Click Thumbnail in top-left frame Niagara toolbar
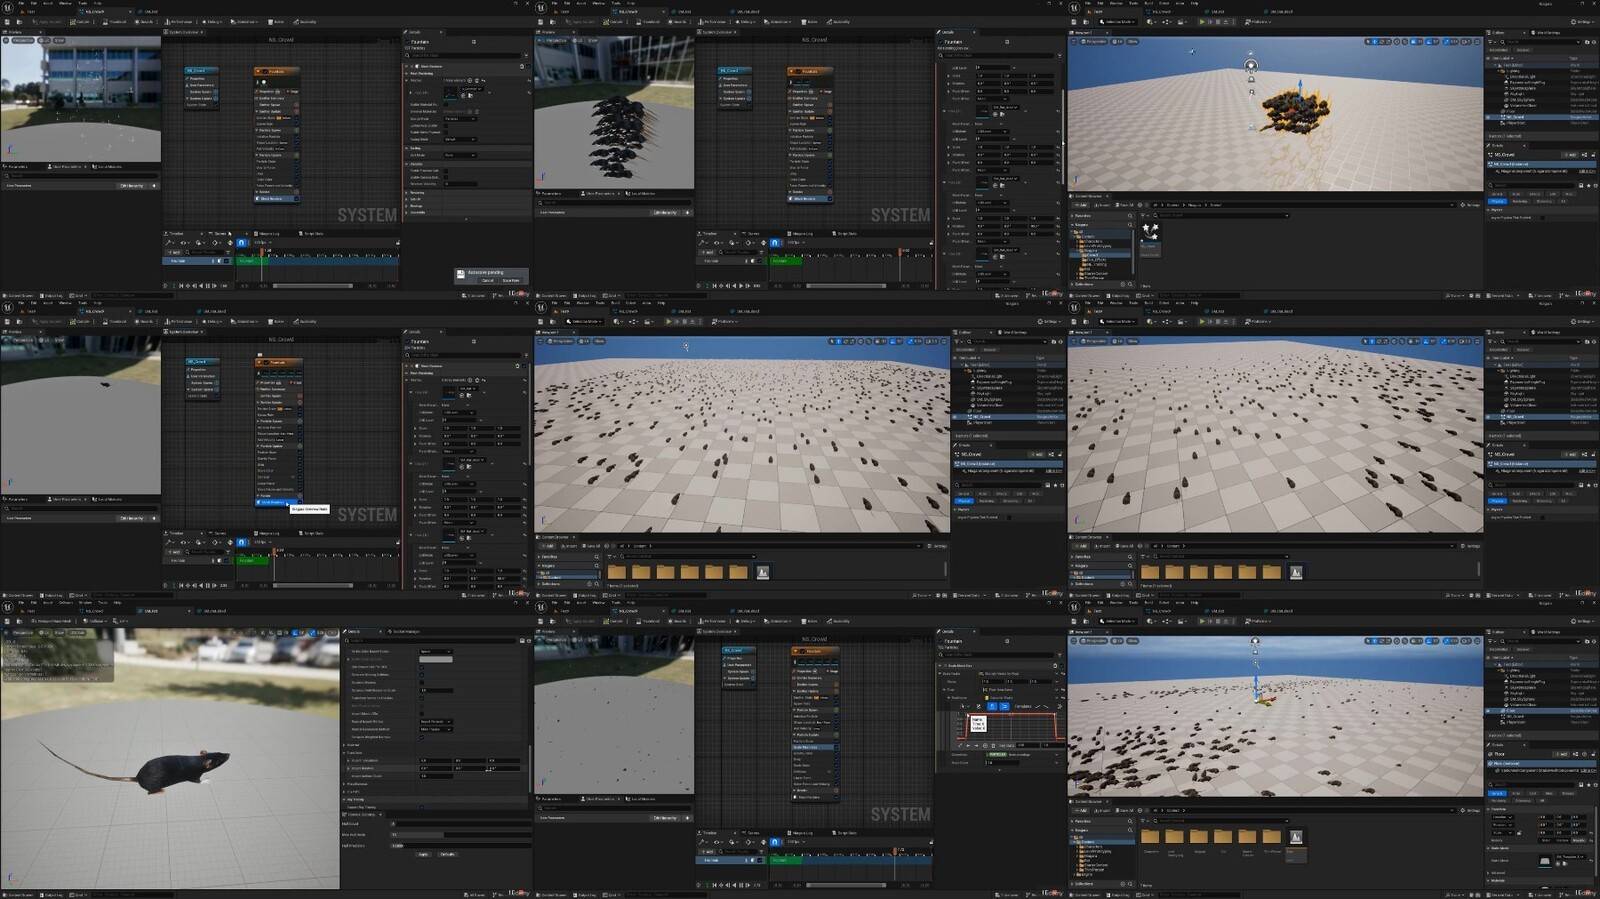 click(114, 22)
